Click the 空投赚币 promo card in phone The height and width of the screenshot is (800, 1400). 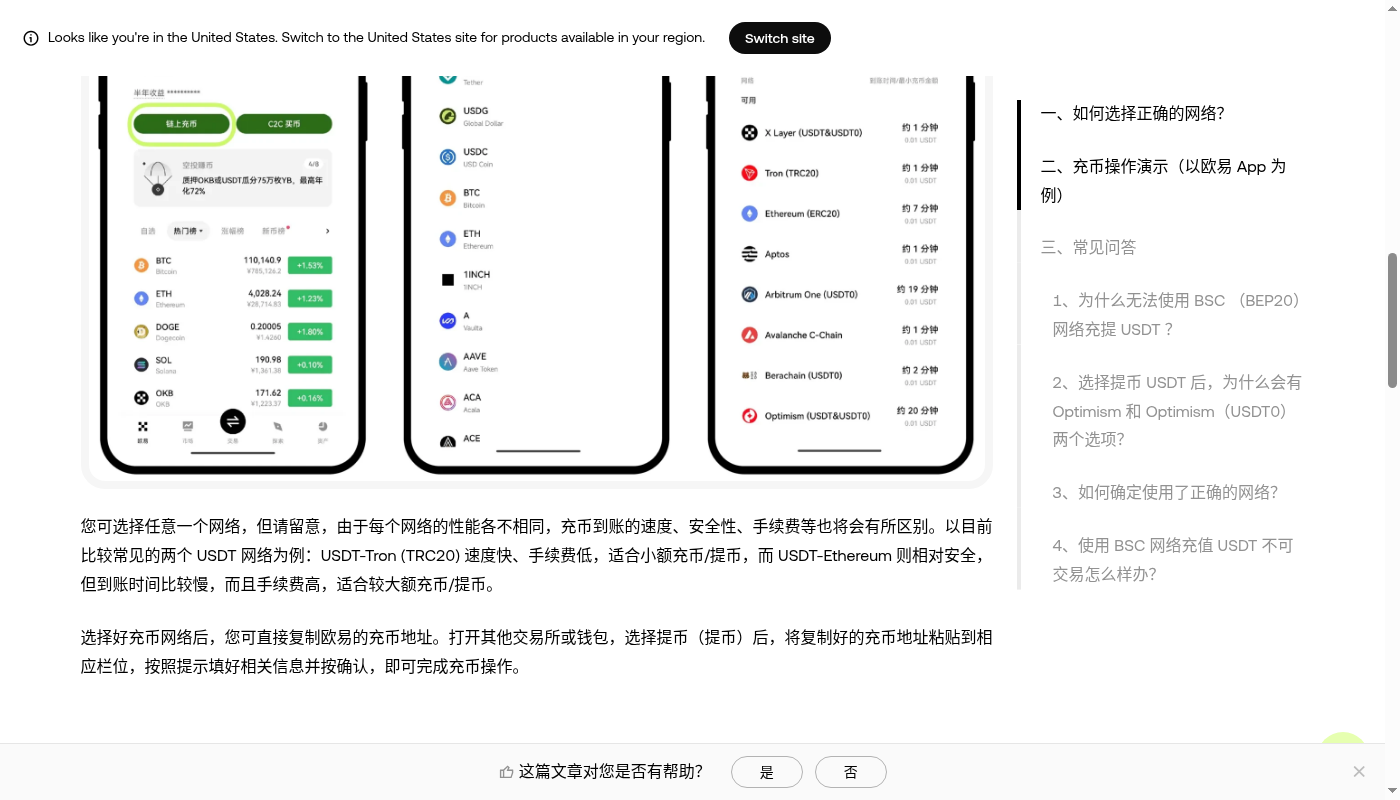pos(232,178)
